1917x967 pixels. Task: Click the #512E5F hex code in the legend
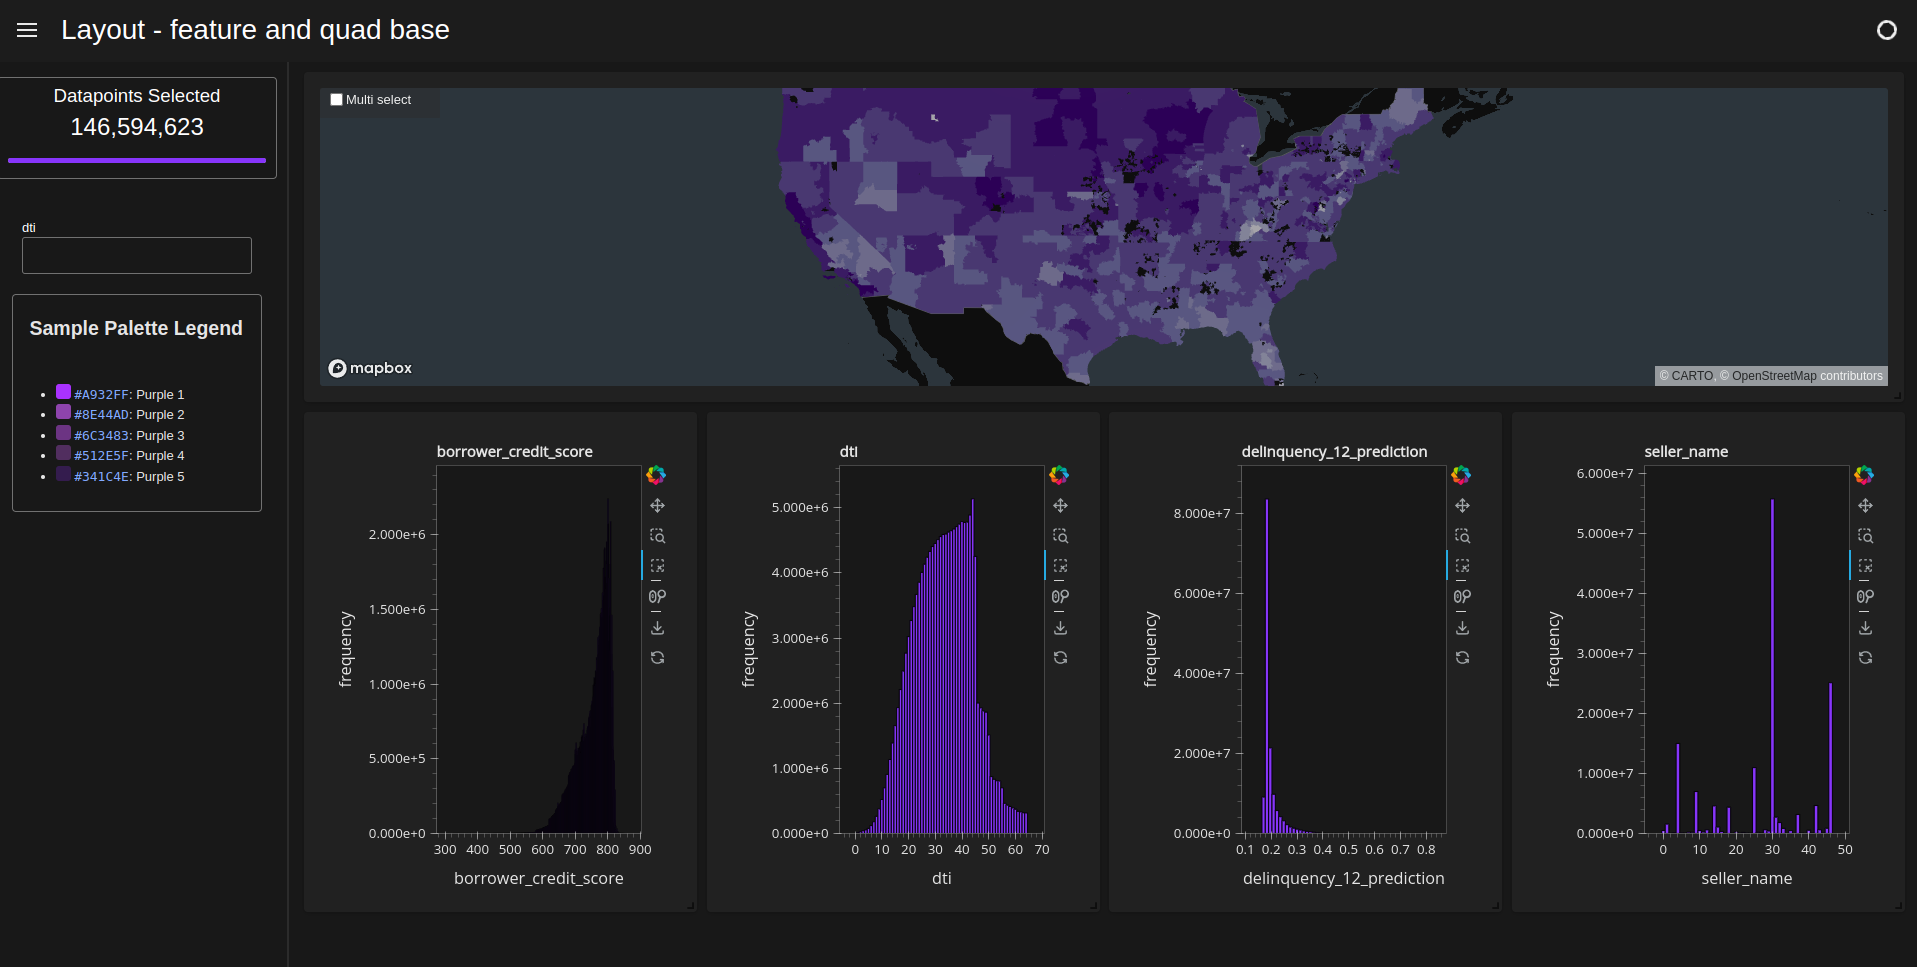[x=102, y=456]
